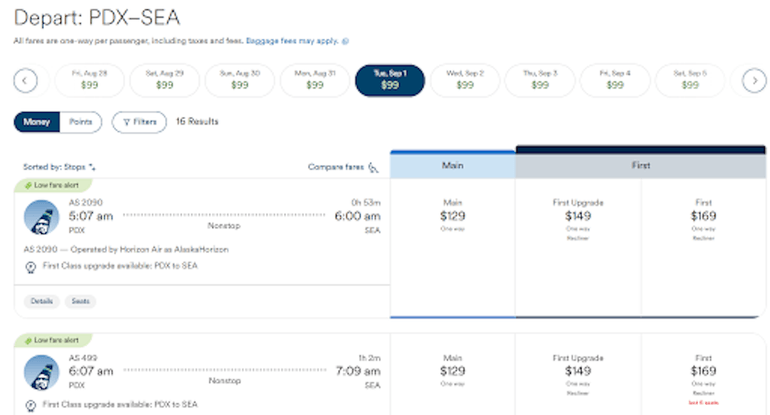Screen dimensions: 770x415
Task: Click the seat icon beside Compare fares
Action: point(374,168)
